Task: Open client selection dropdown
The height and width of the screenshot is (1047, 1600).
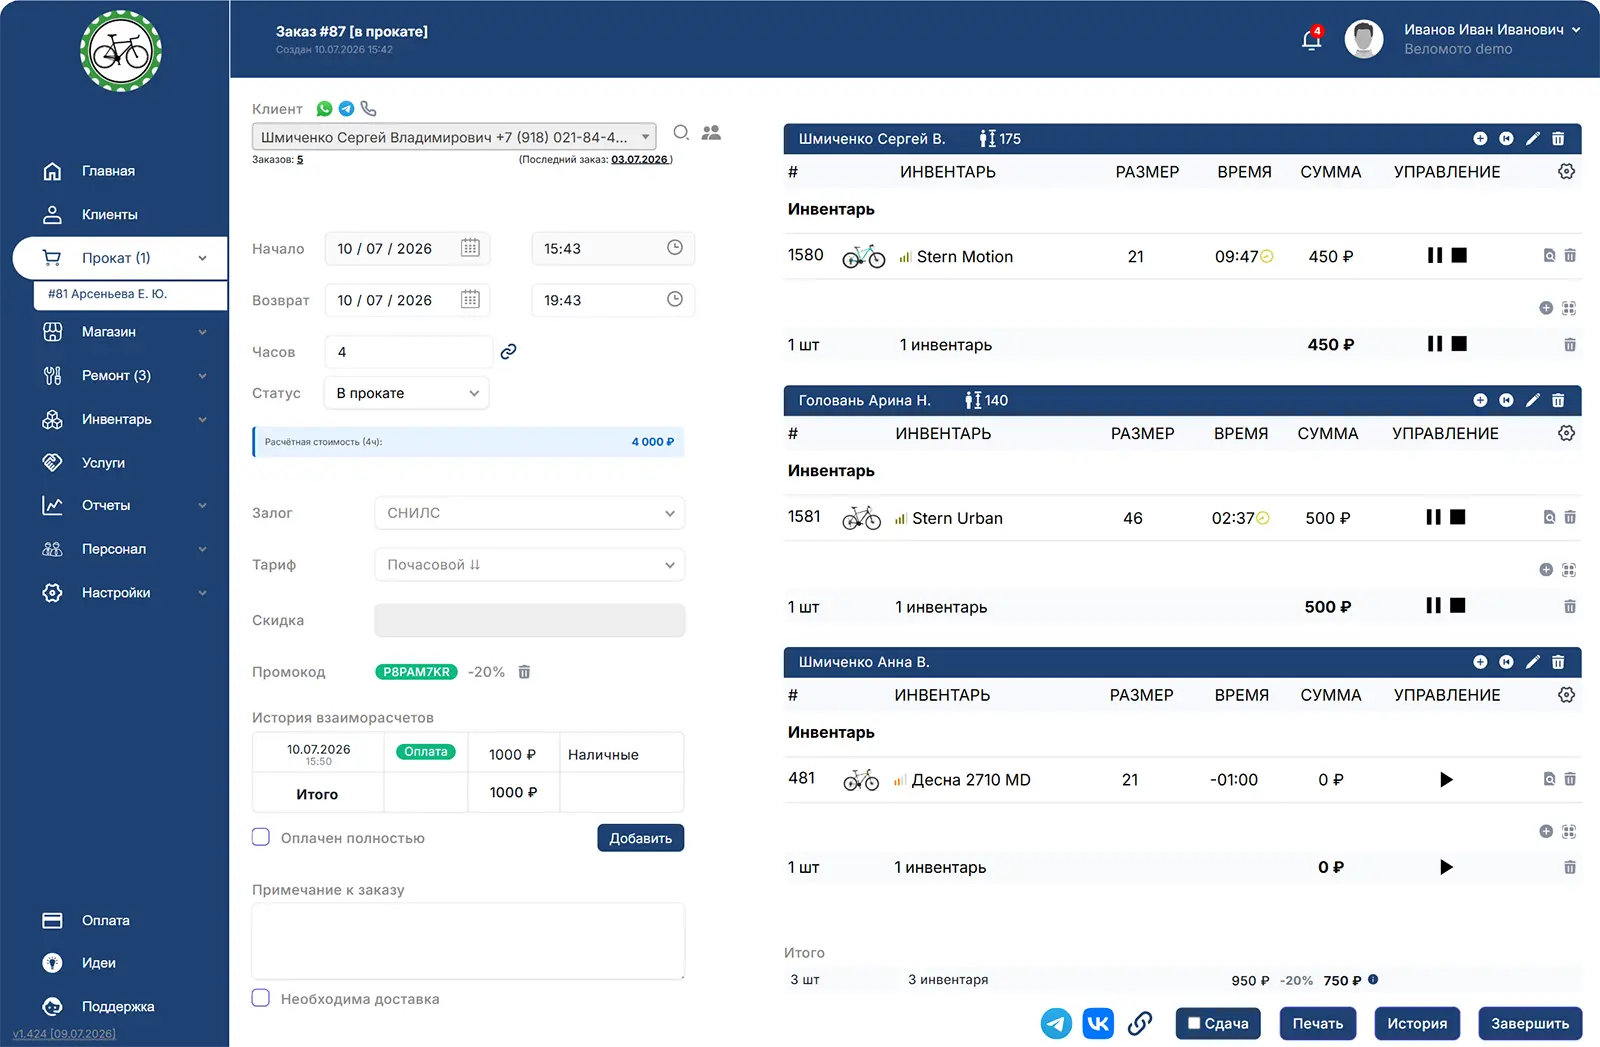Action: coord(454,137)
